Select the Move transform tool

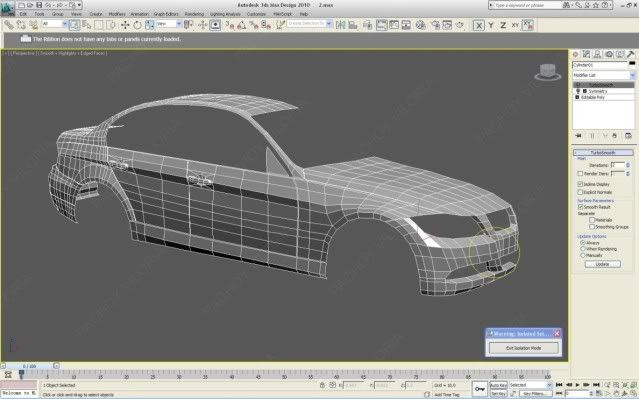[125, 25]
